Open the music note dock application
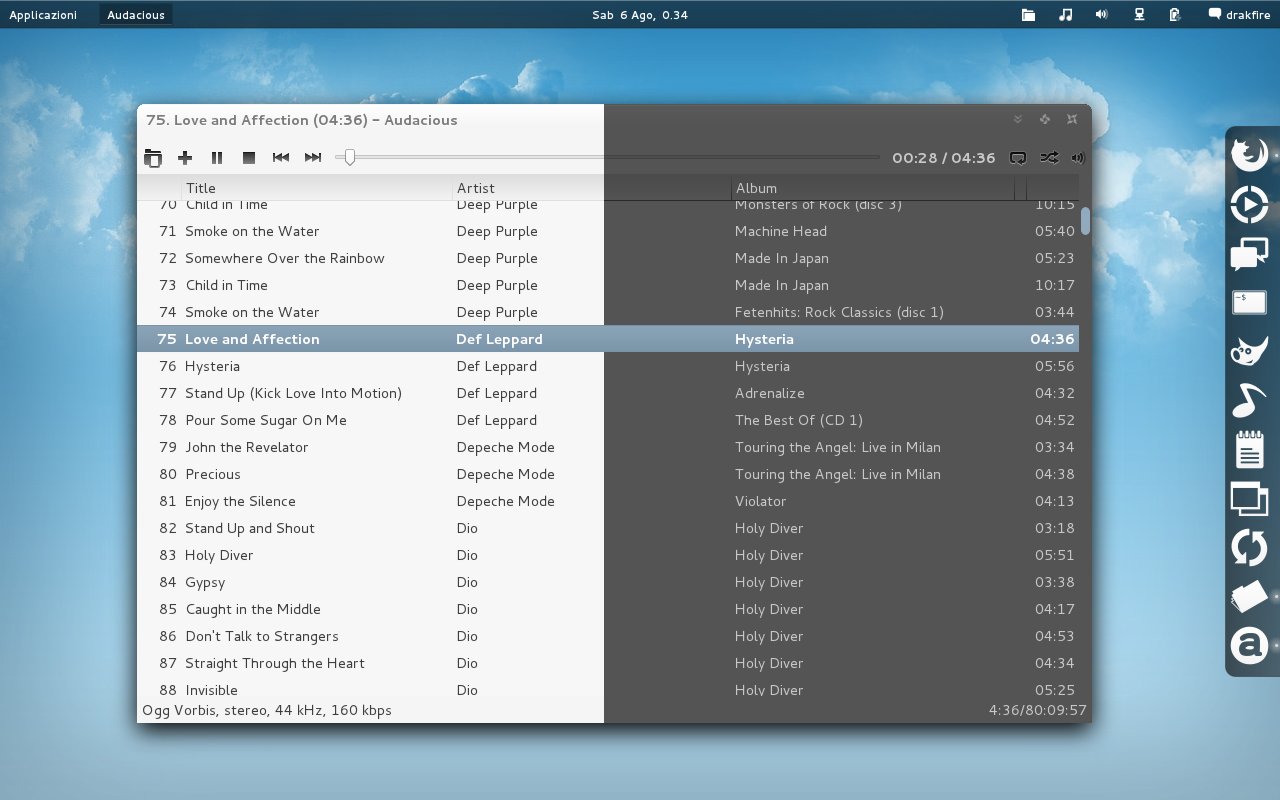The height and width of the screenshot is (800, 1280). (1249, 401)
